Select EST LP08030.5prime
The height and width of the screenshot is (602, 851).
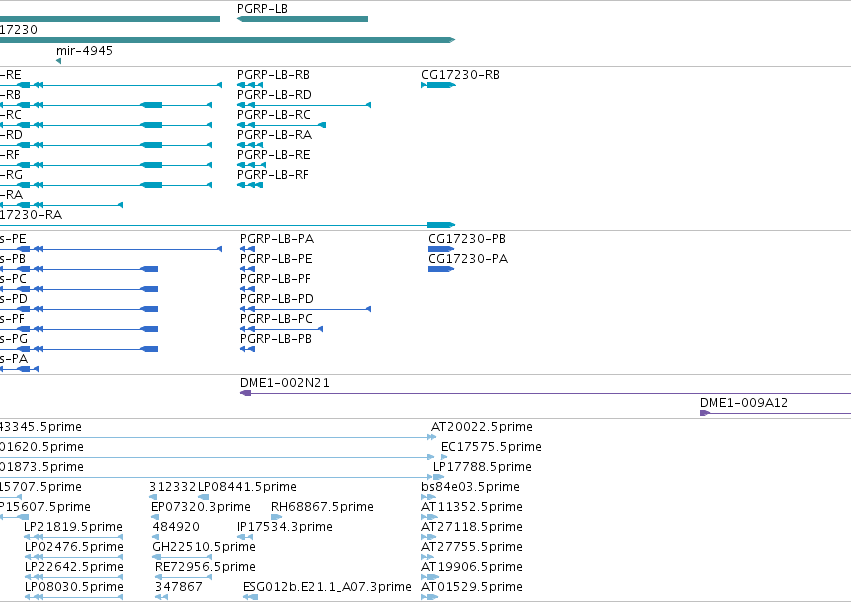tap(74, 587)
